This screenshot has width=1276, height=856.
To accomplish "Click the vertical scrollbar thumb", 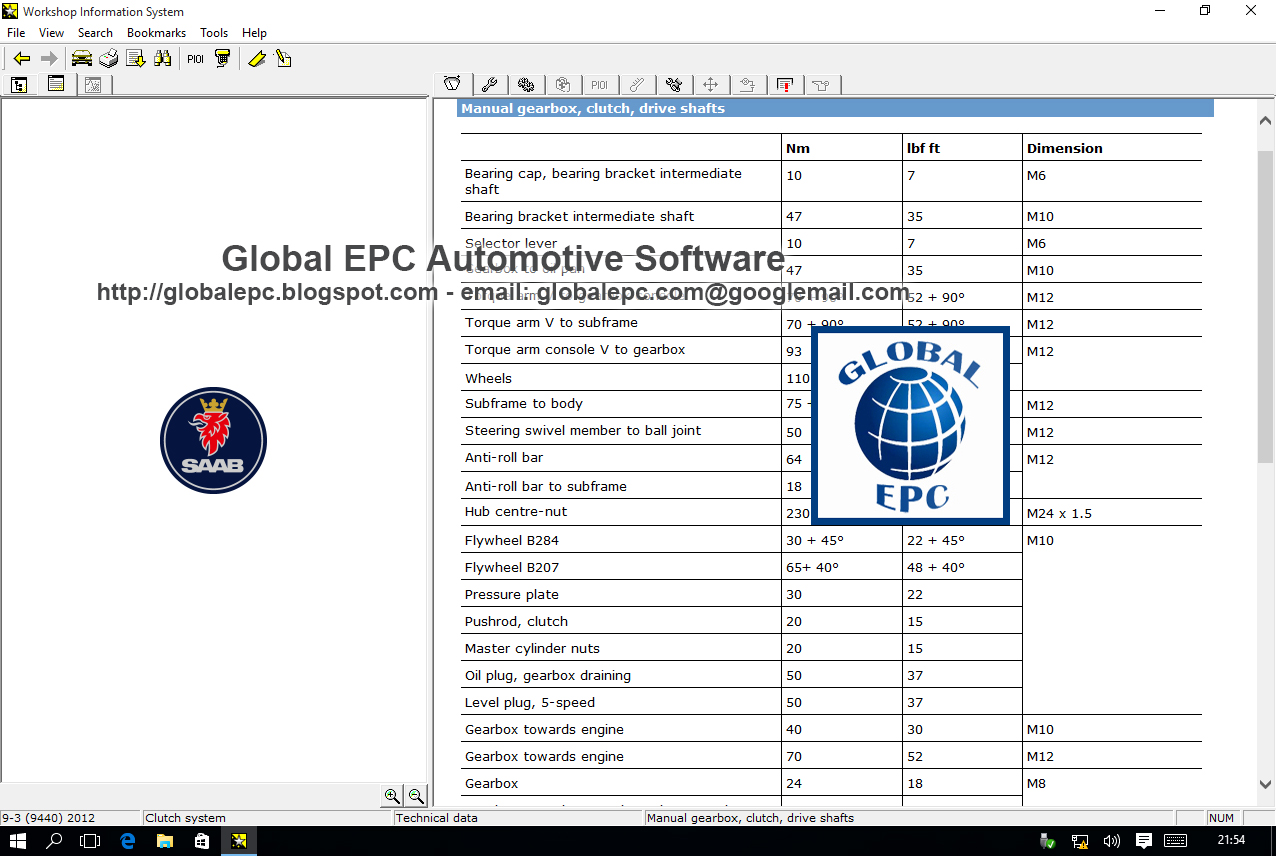I will pyautogui.click(x=1265, y=305).
